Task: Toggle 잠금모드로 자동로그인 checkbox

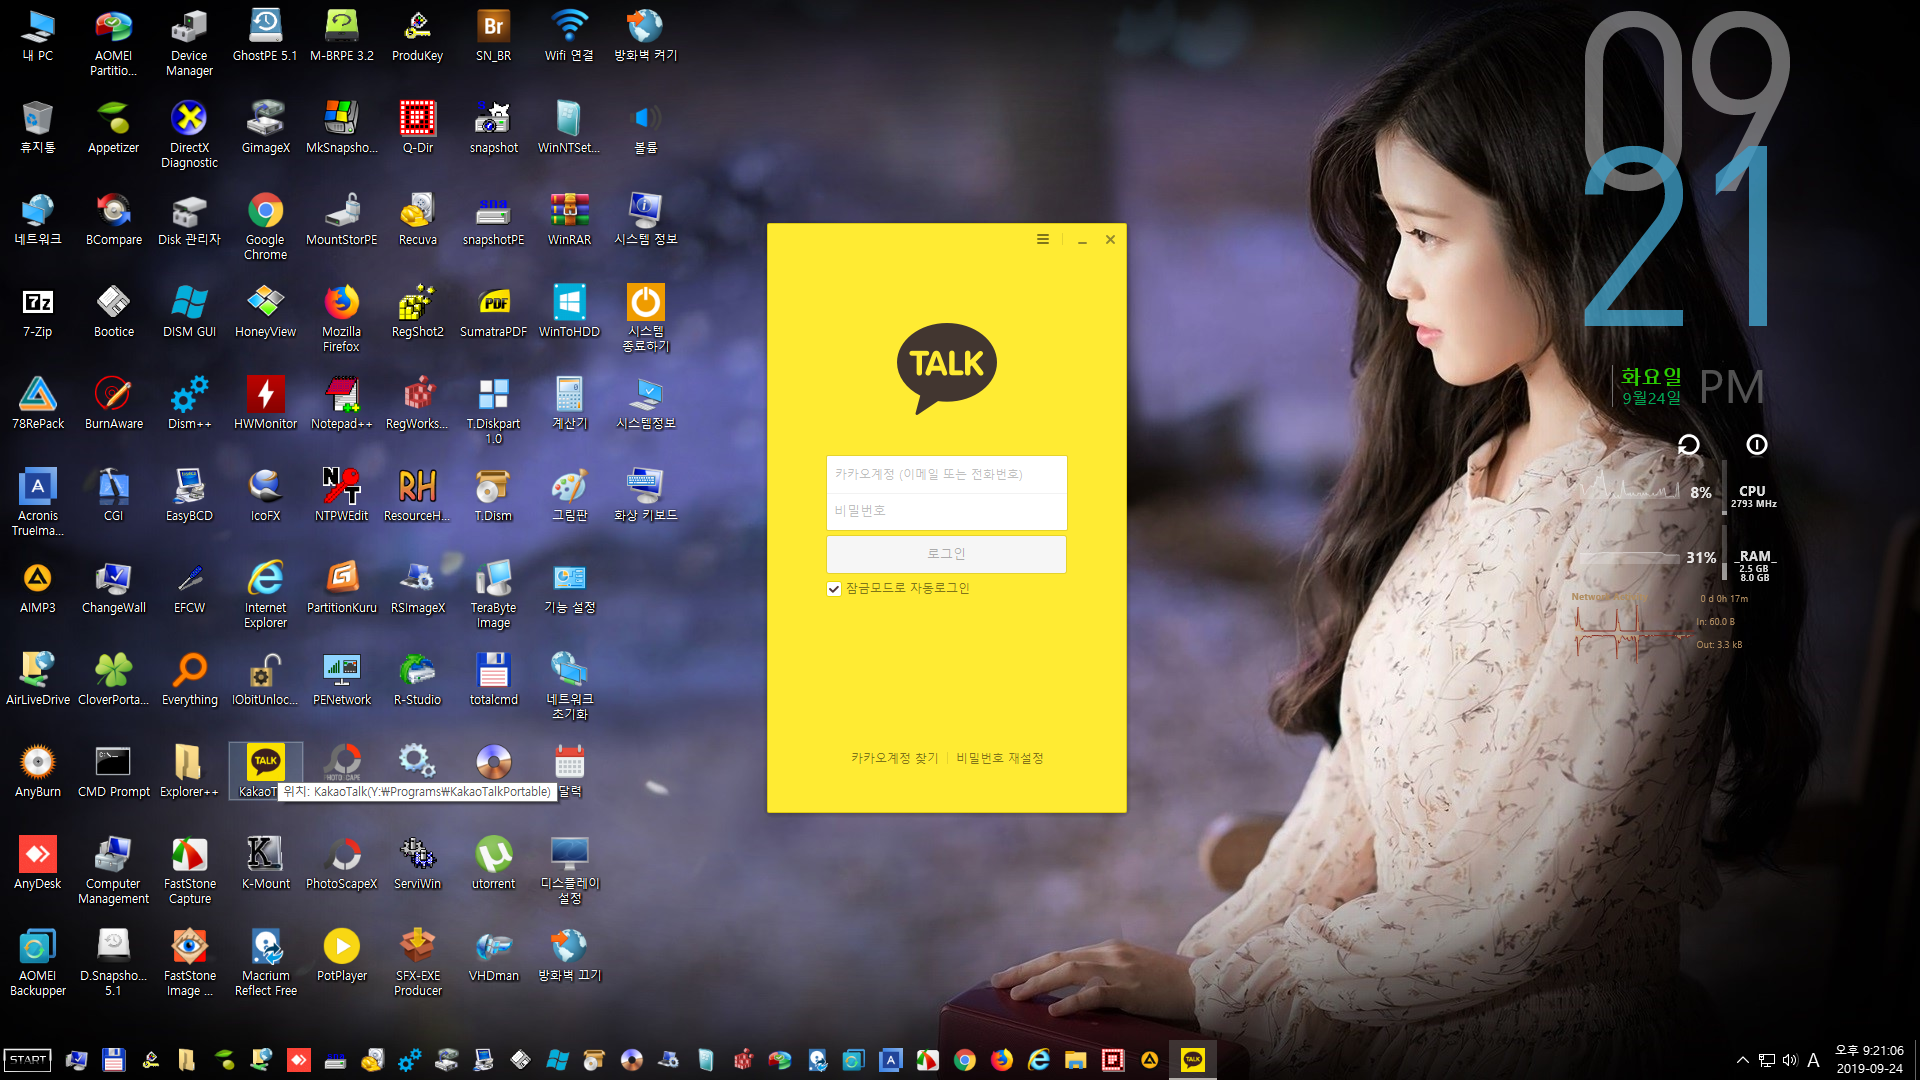Action: click(x=834, y=589)
